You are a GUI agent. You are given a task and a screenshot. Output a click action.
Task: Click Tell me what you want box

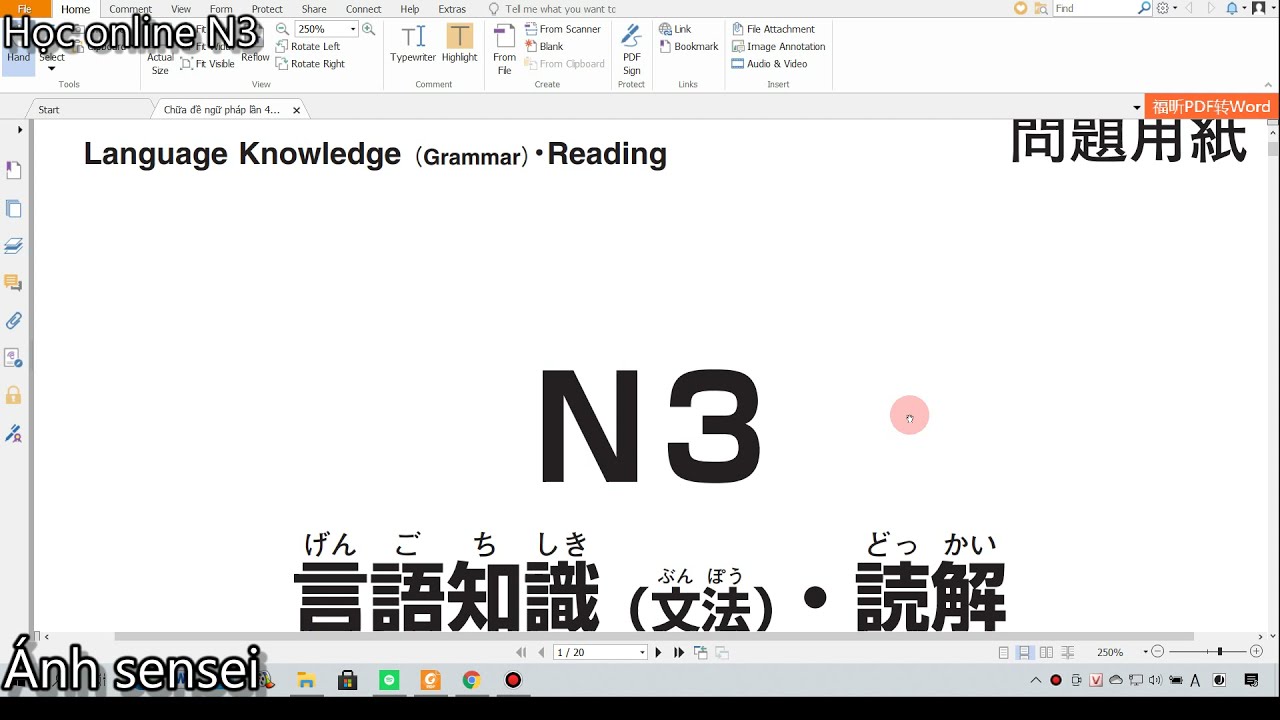[x=560, y=9]
